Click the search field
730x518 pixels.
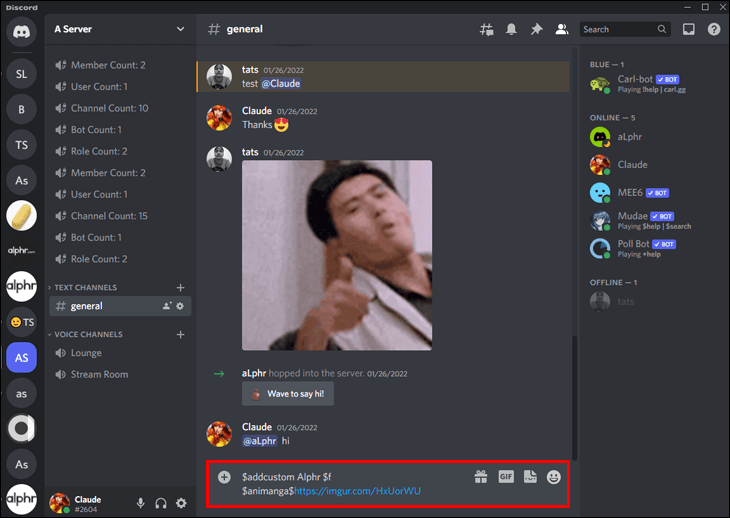625,29
